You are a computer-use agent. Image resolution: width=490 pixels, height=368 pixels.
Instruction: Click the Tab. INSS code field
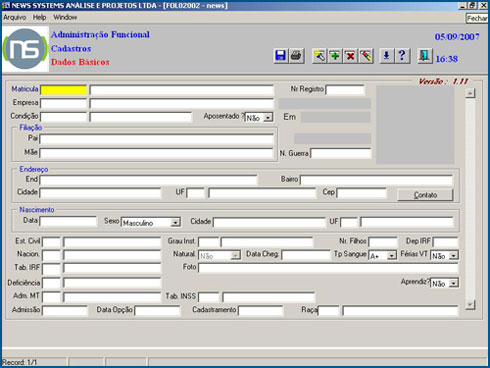coord(209,297)
